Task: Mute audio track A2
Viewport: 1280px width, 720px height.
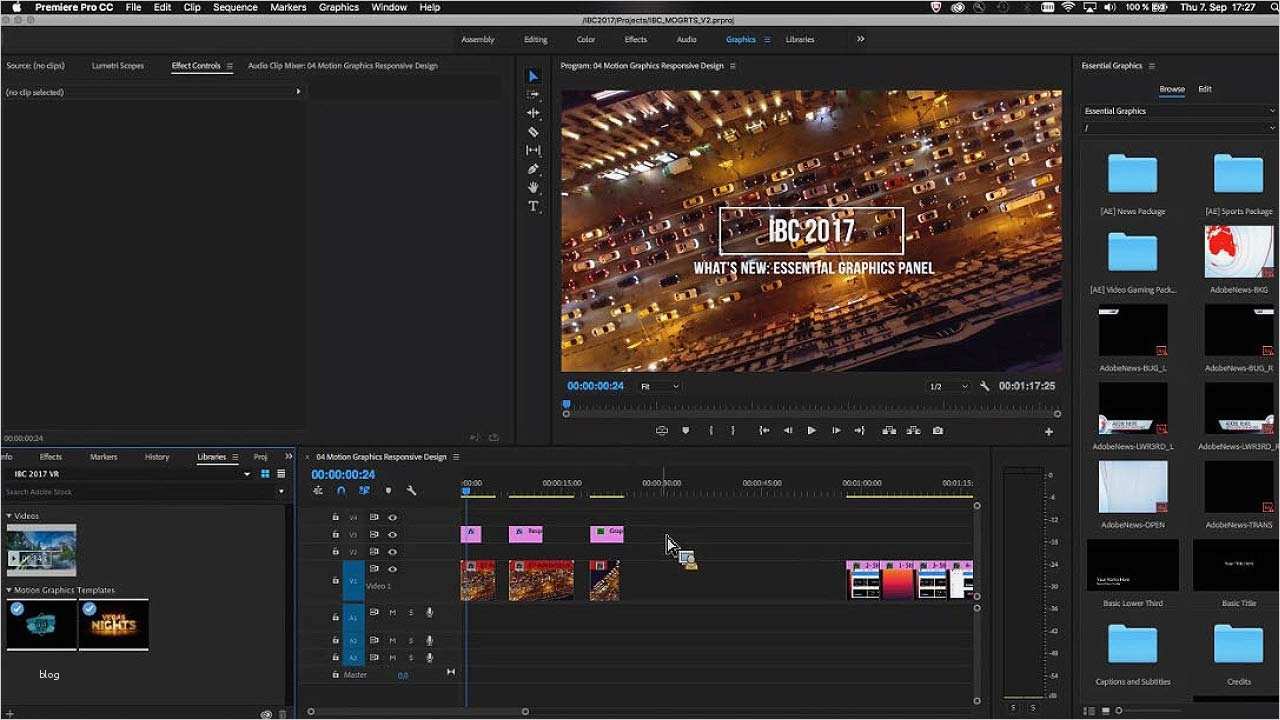Action: (x=392, y=641)
